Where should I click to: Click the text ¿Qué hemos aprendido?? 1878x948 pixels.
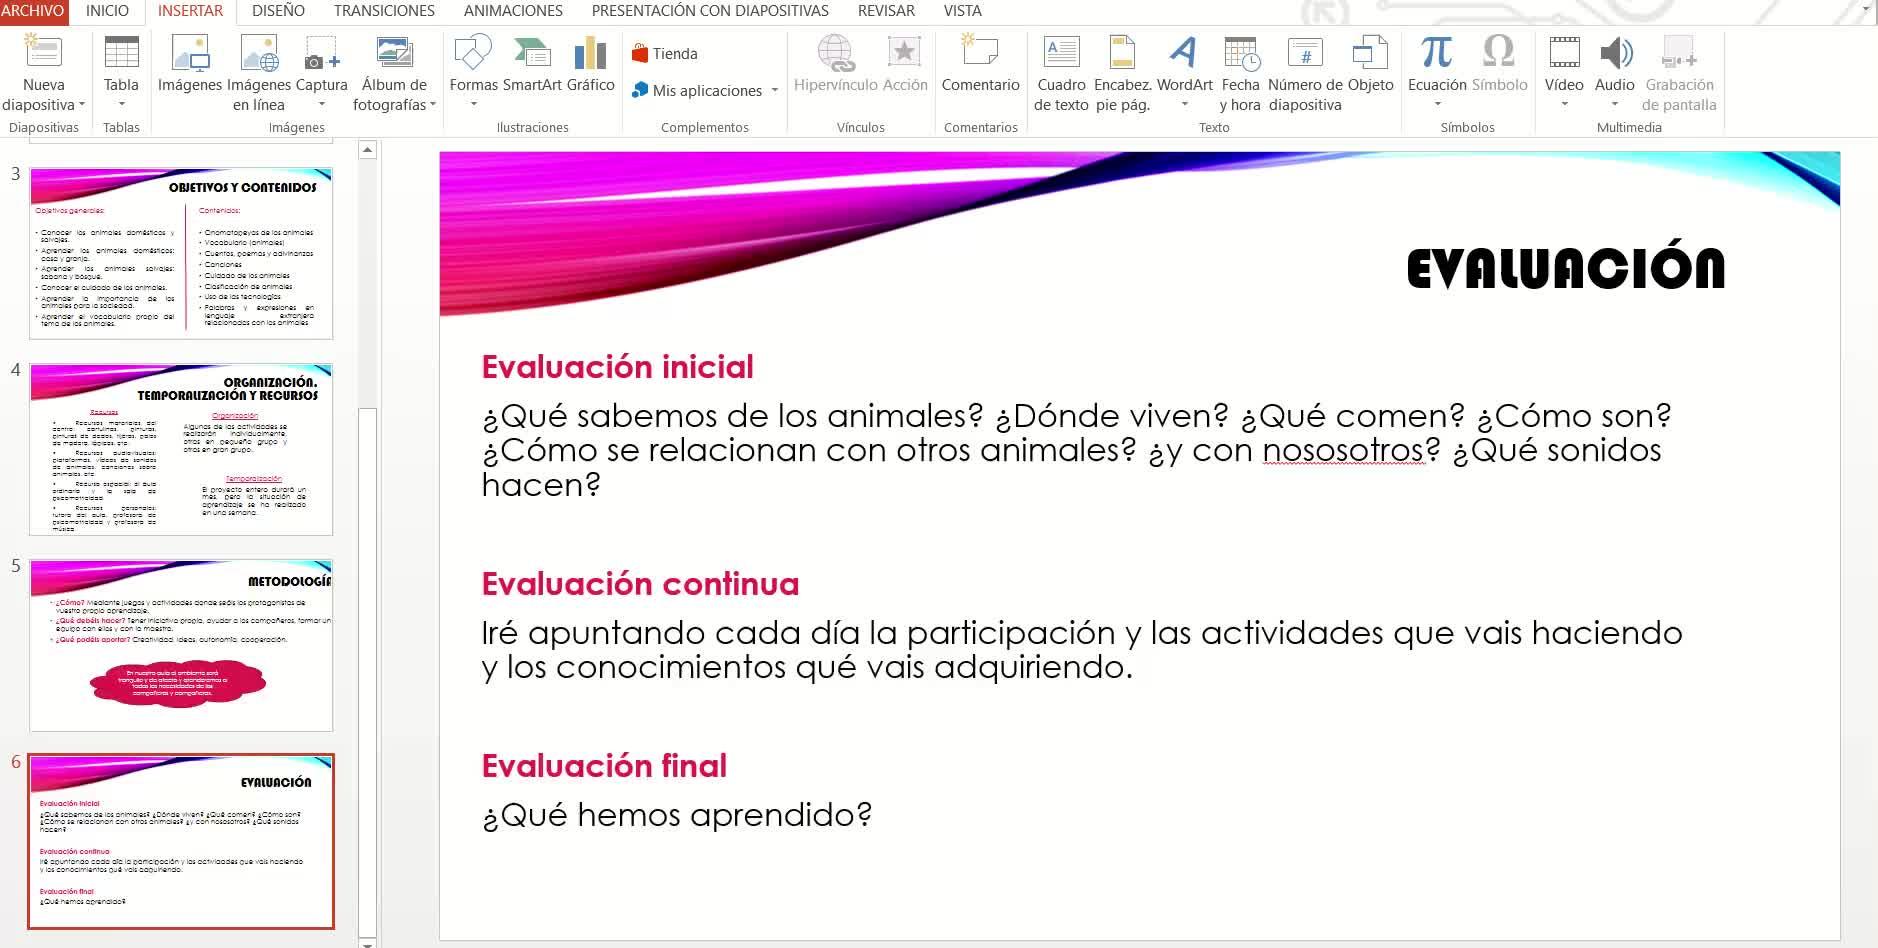point(677,815)
